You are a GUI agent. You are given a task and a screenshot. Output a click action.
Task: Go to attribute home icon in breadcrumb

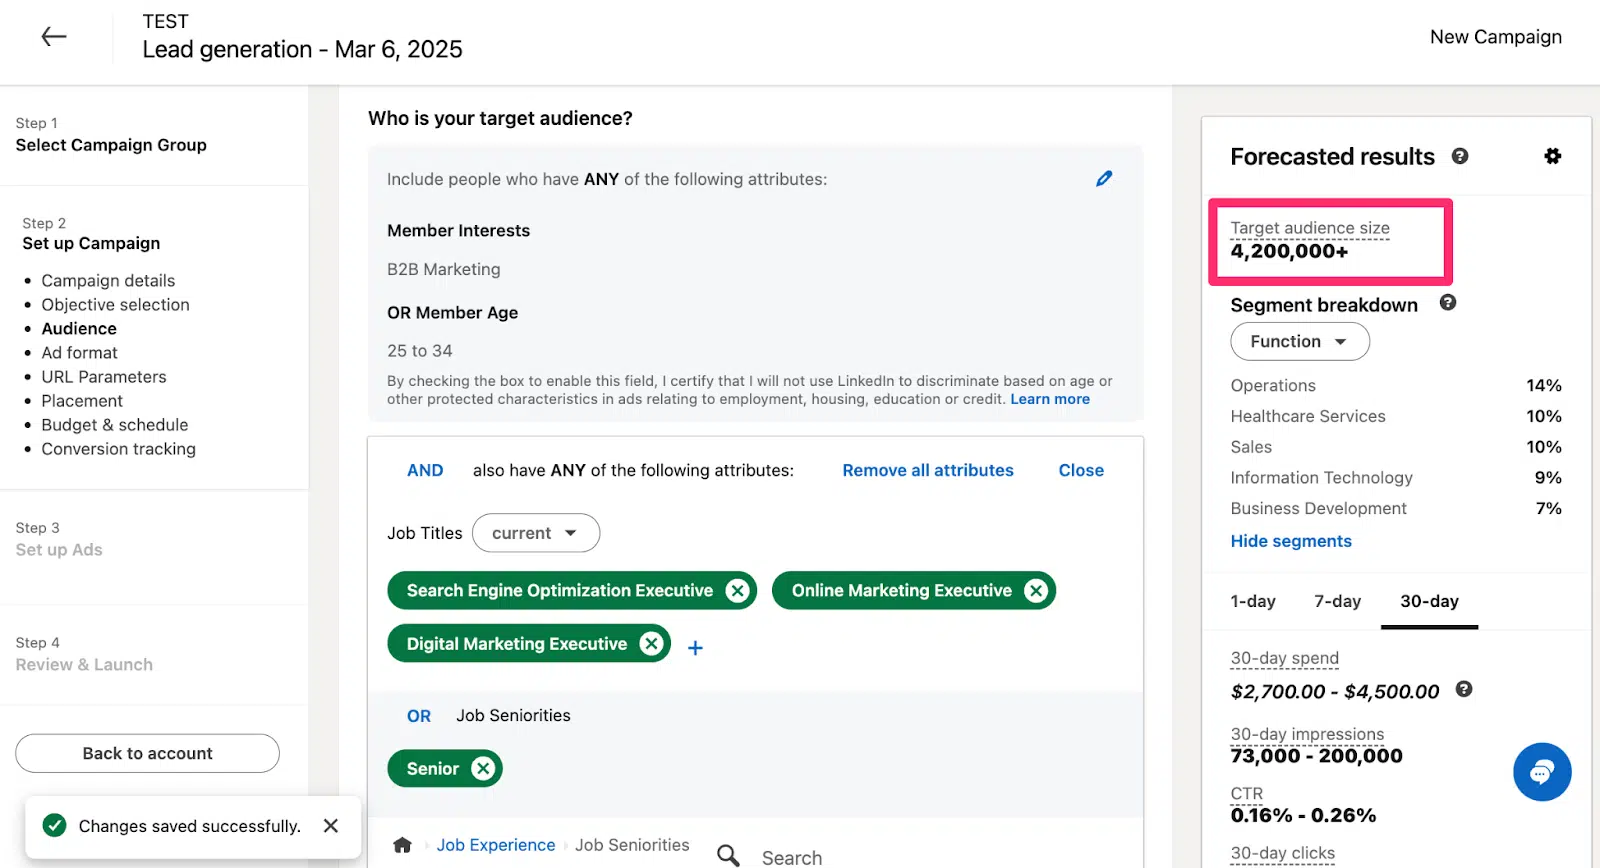[402, 846]
